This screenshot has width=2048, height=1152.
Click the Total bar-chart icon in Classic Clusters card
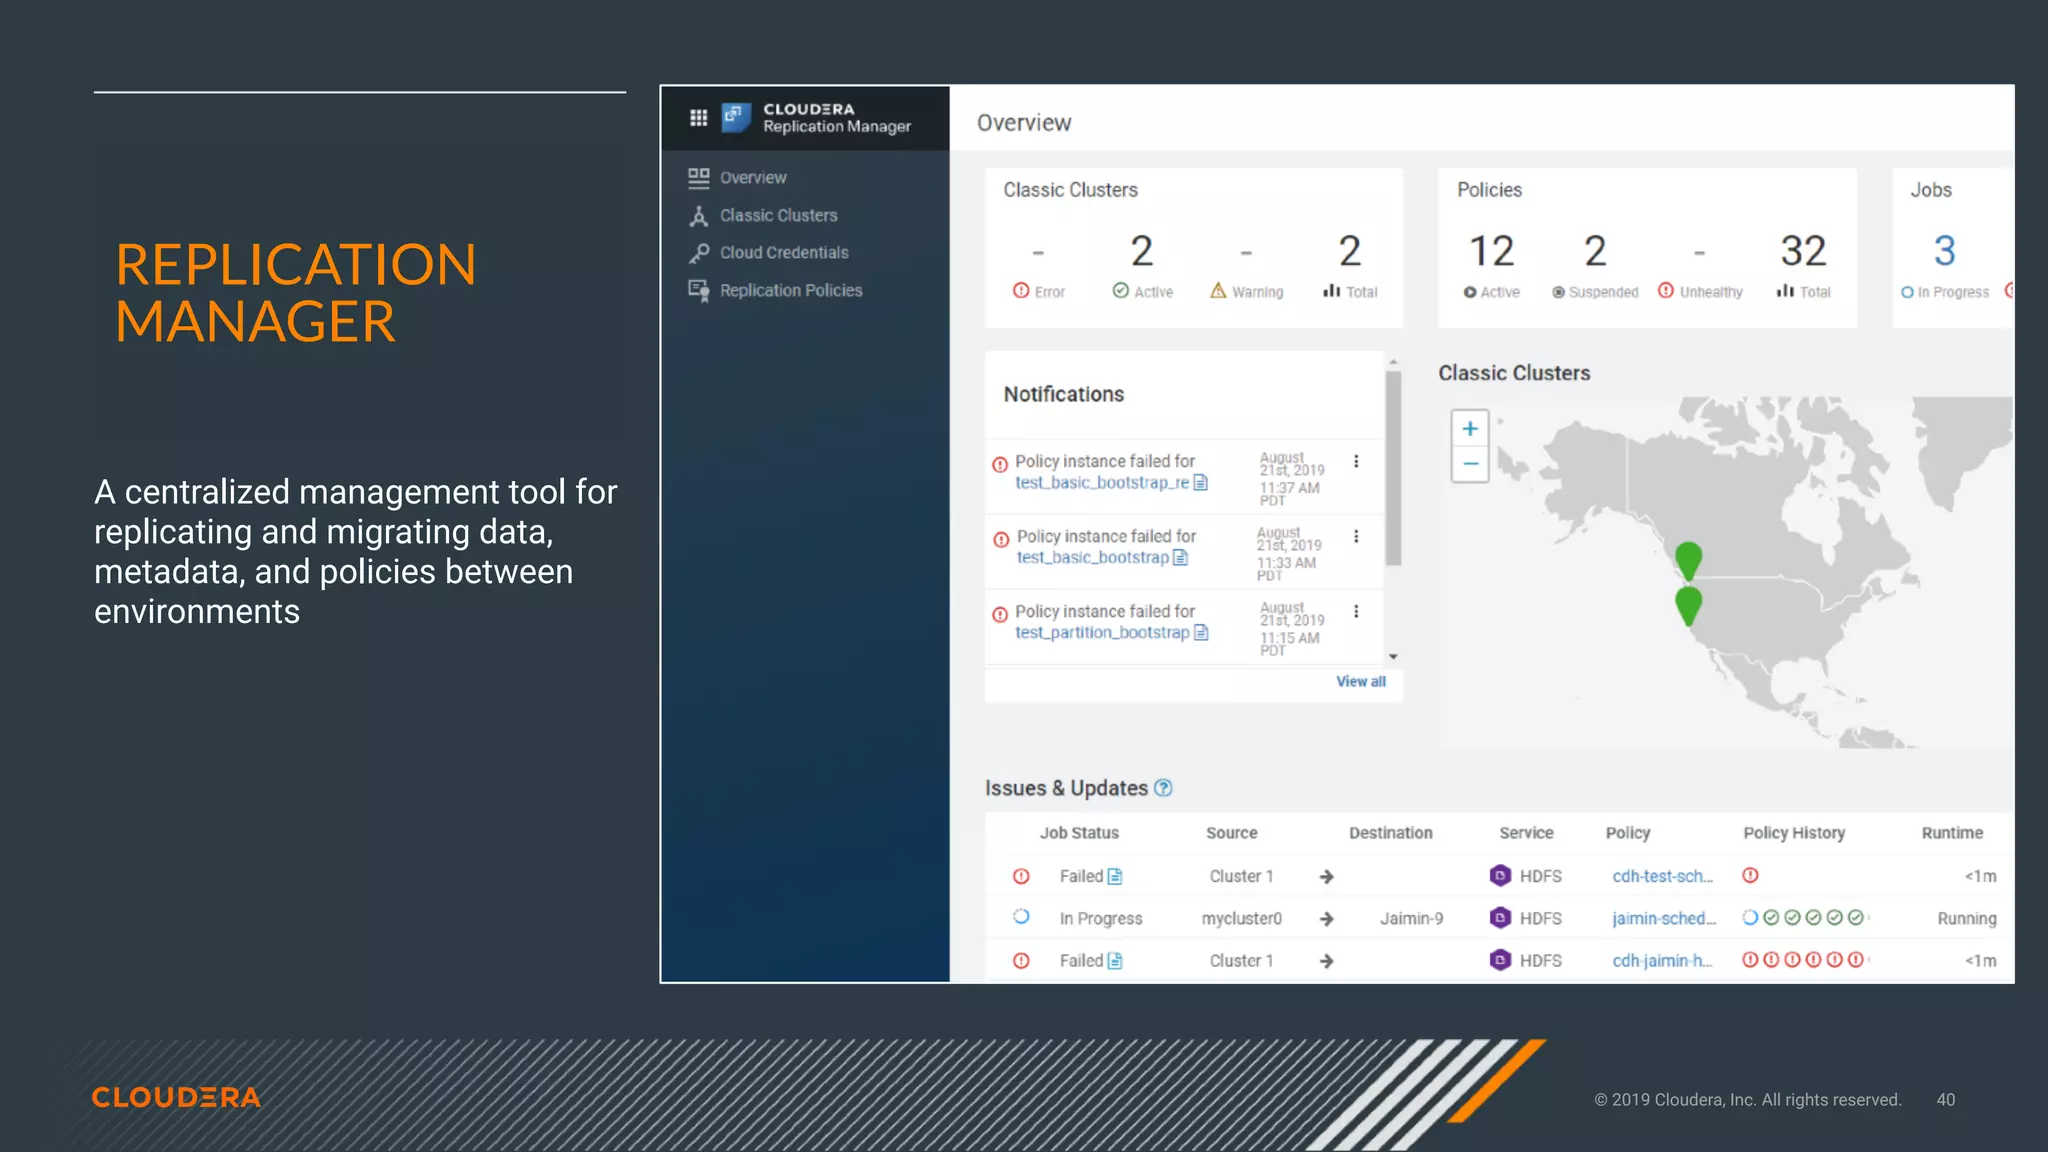click(1331, 290)
